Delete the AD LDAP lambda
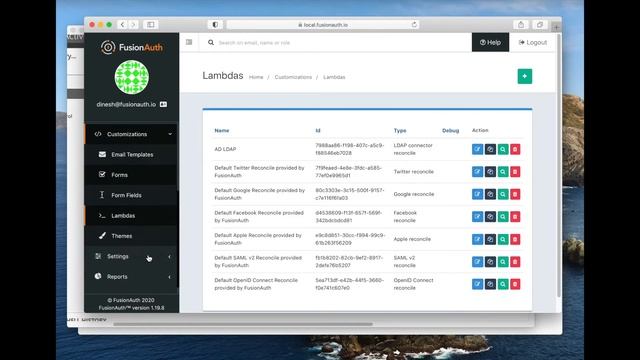This screenshot has width=640, height=360. coord(515,149)
